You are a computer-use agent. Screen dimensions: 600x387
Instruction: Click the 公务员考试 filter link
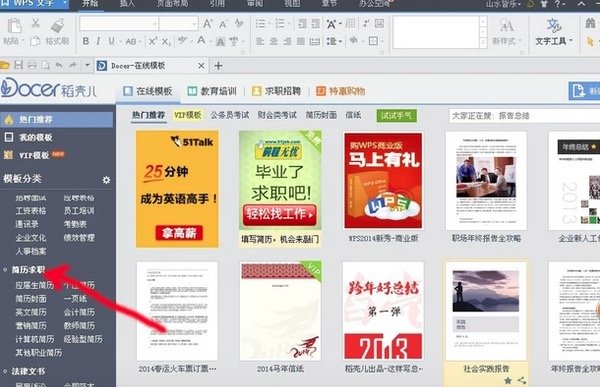pos(230,115)
